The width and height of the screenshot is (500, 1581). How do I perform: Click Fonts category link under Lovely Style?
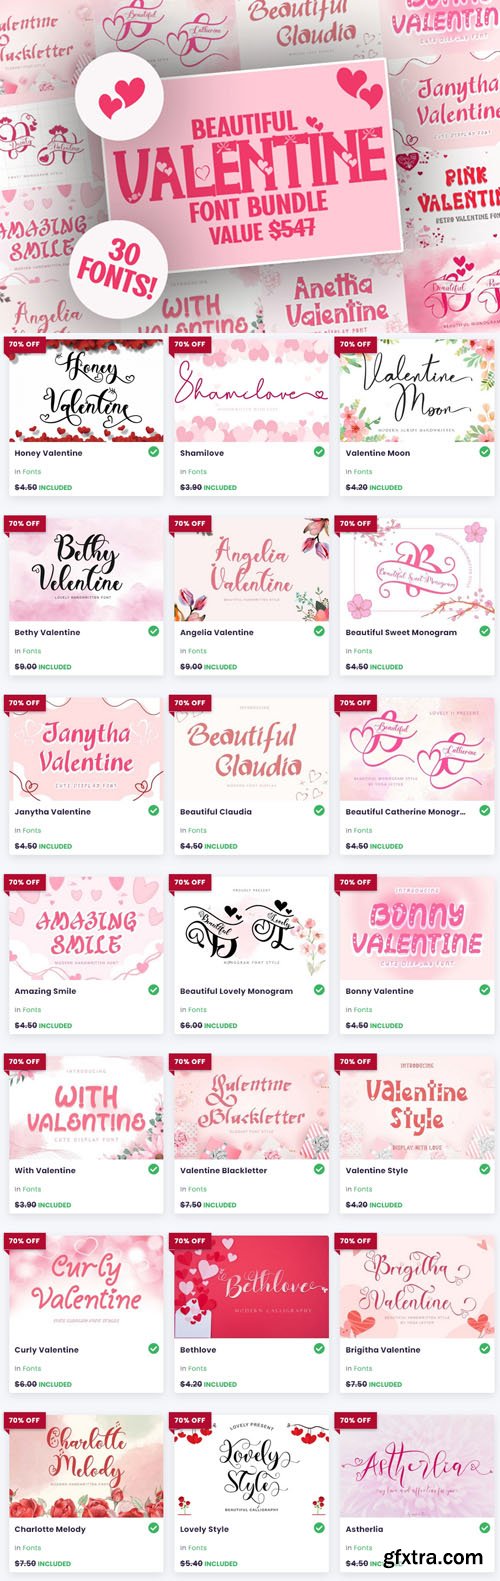click(x=198, y=1547)
